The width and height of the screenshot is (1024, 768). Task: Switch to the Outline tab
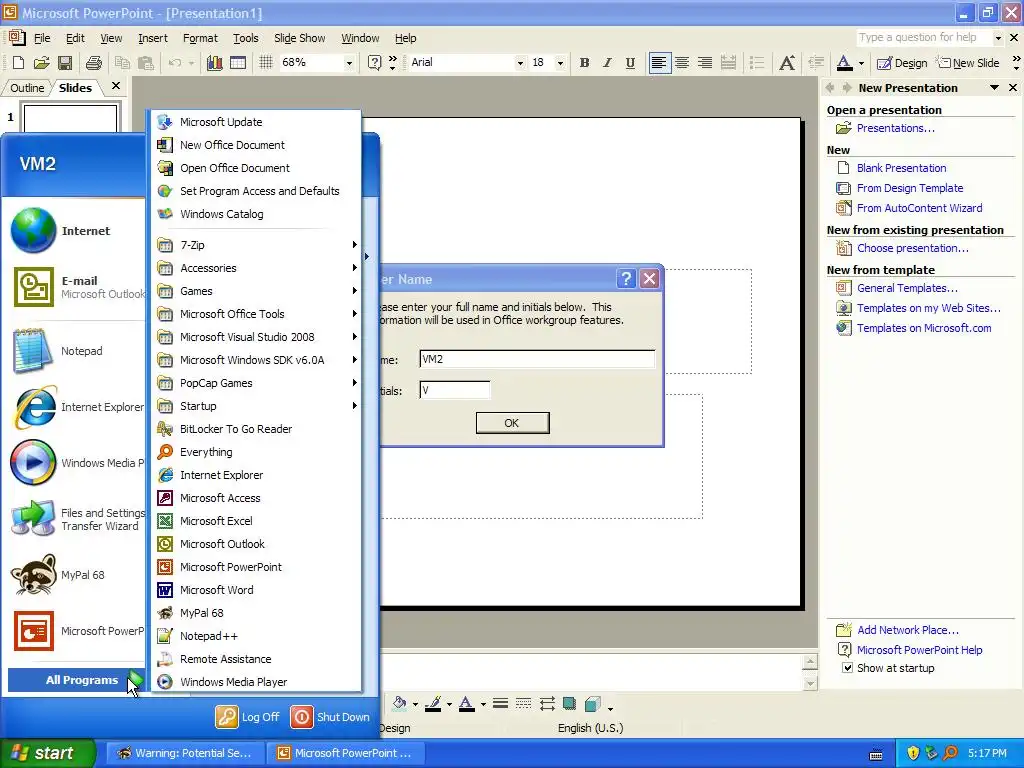tap(27, 88)
